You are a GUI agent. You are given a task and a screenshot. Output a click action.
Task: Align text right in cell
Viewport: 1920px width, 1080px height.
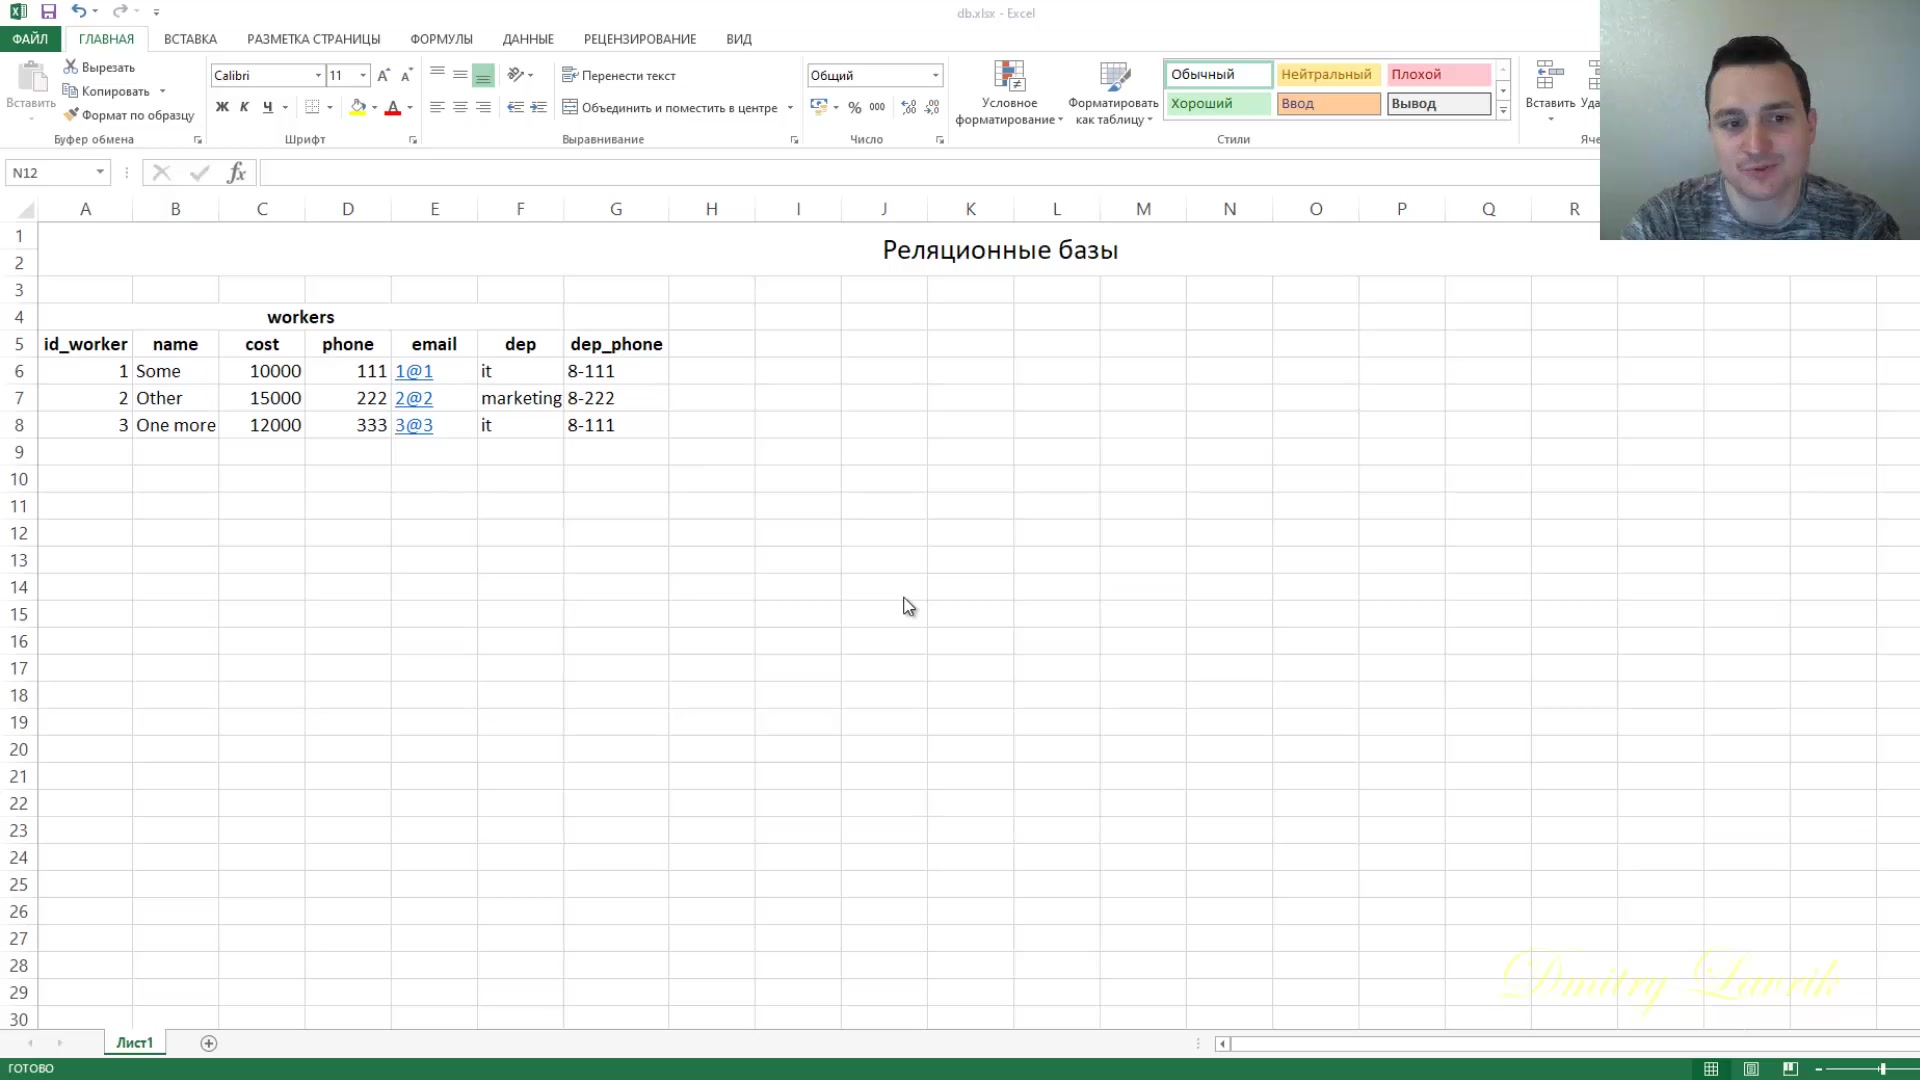tap(483, 107)
